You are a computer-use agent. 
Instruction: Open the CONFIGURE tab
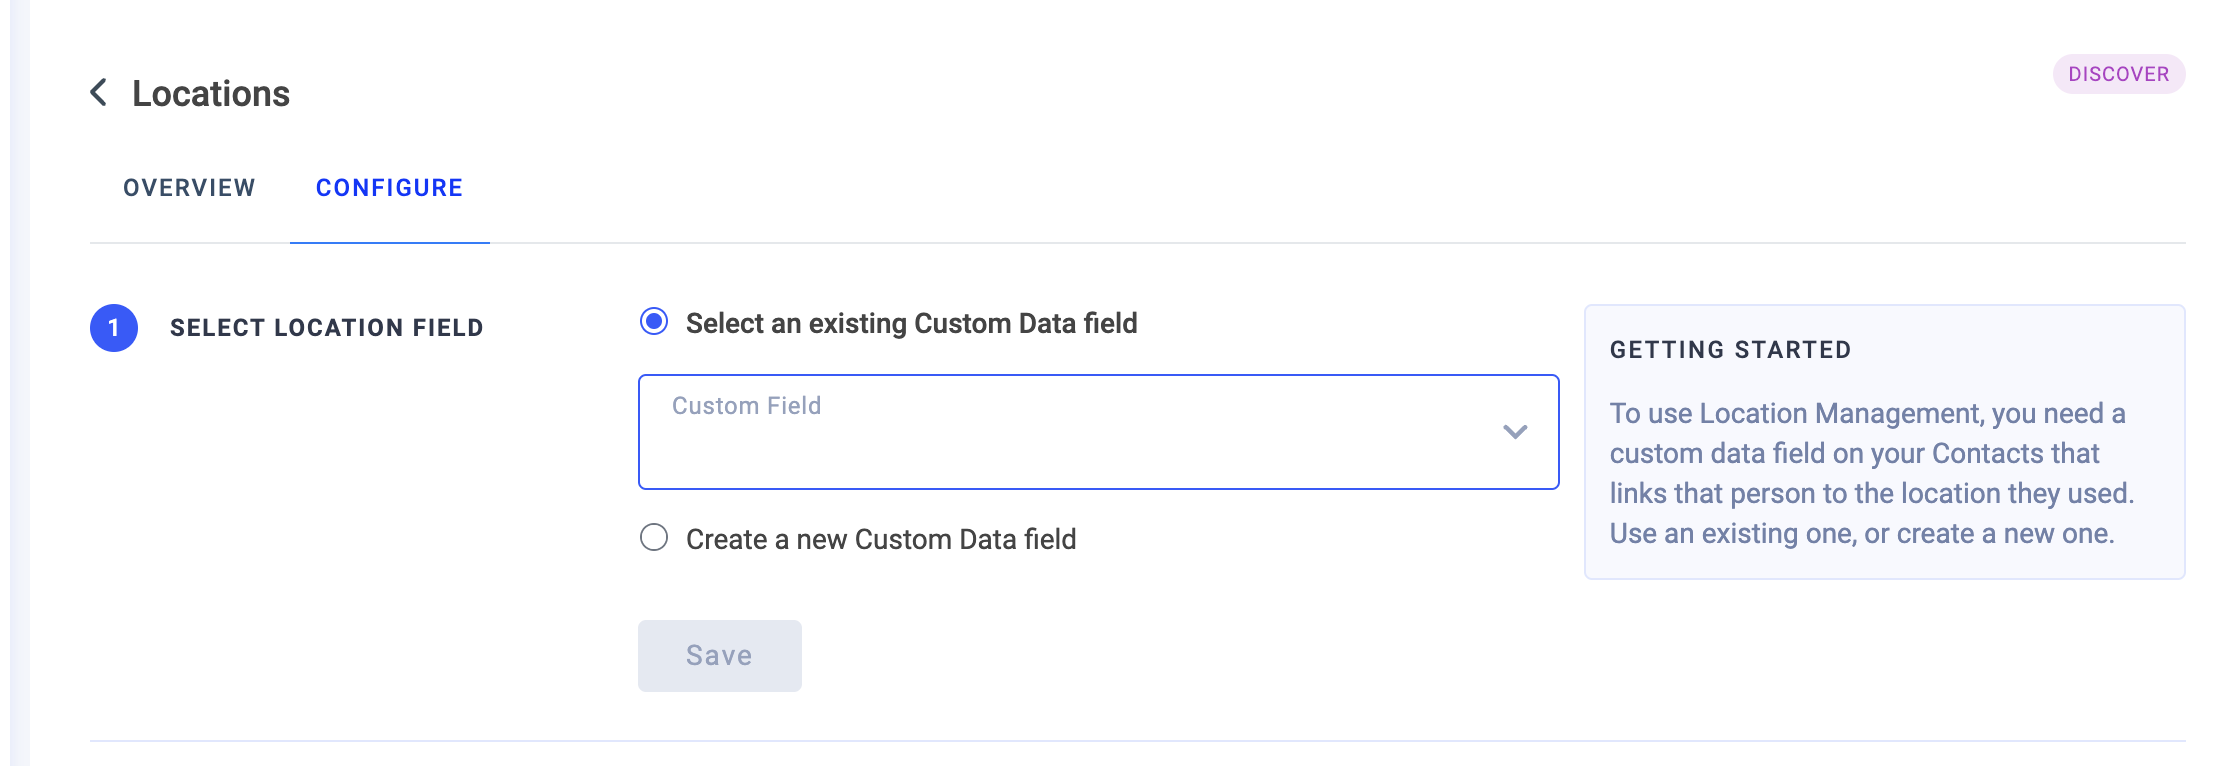pyautogui.click(x=389, y=188)
